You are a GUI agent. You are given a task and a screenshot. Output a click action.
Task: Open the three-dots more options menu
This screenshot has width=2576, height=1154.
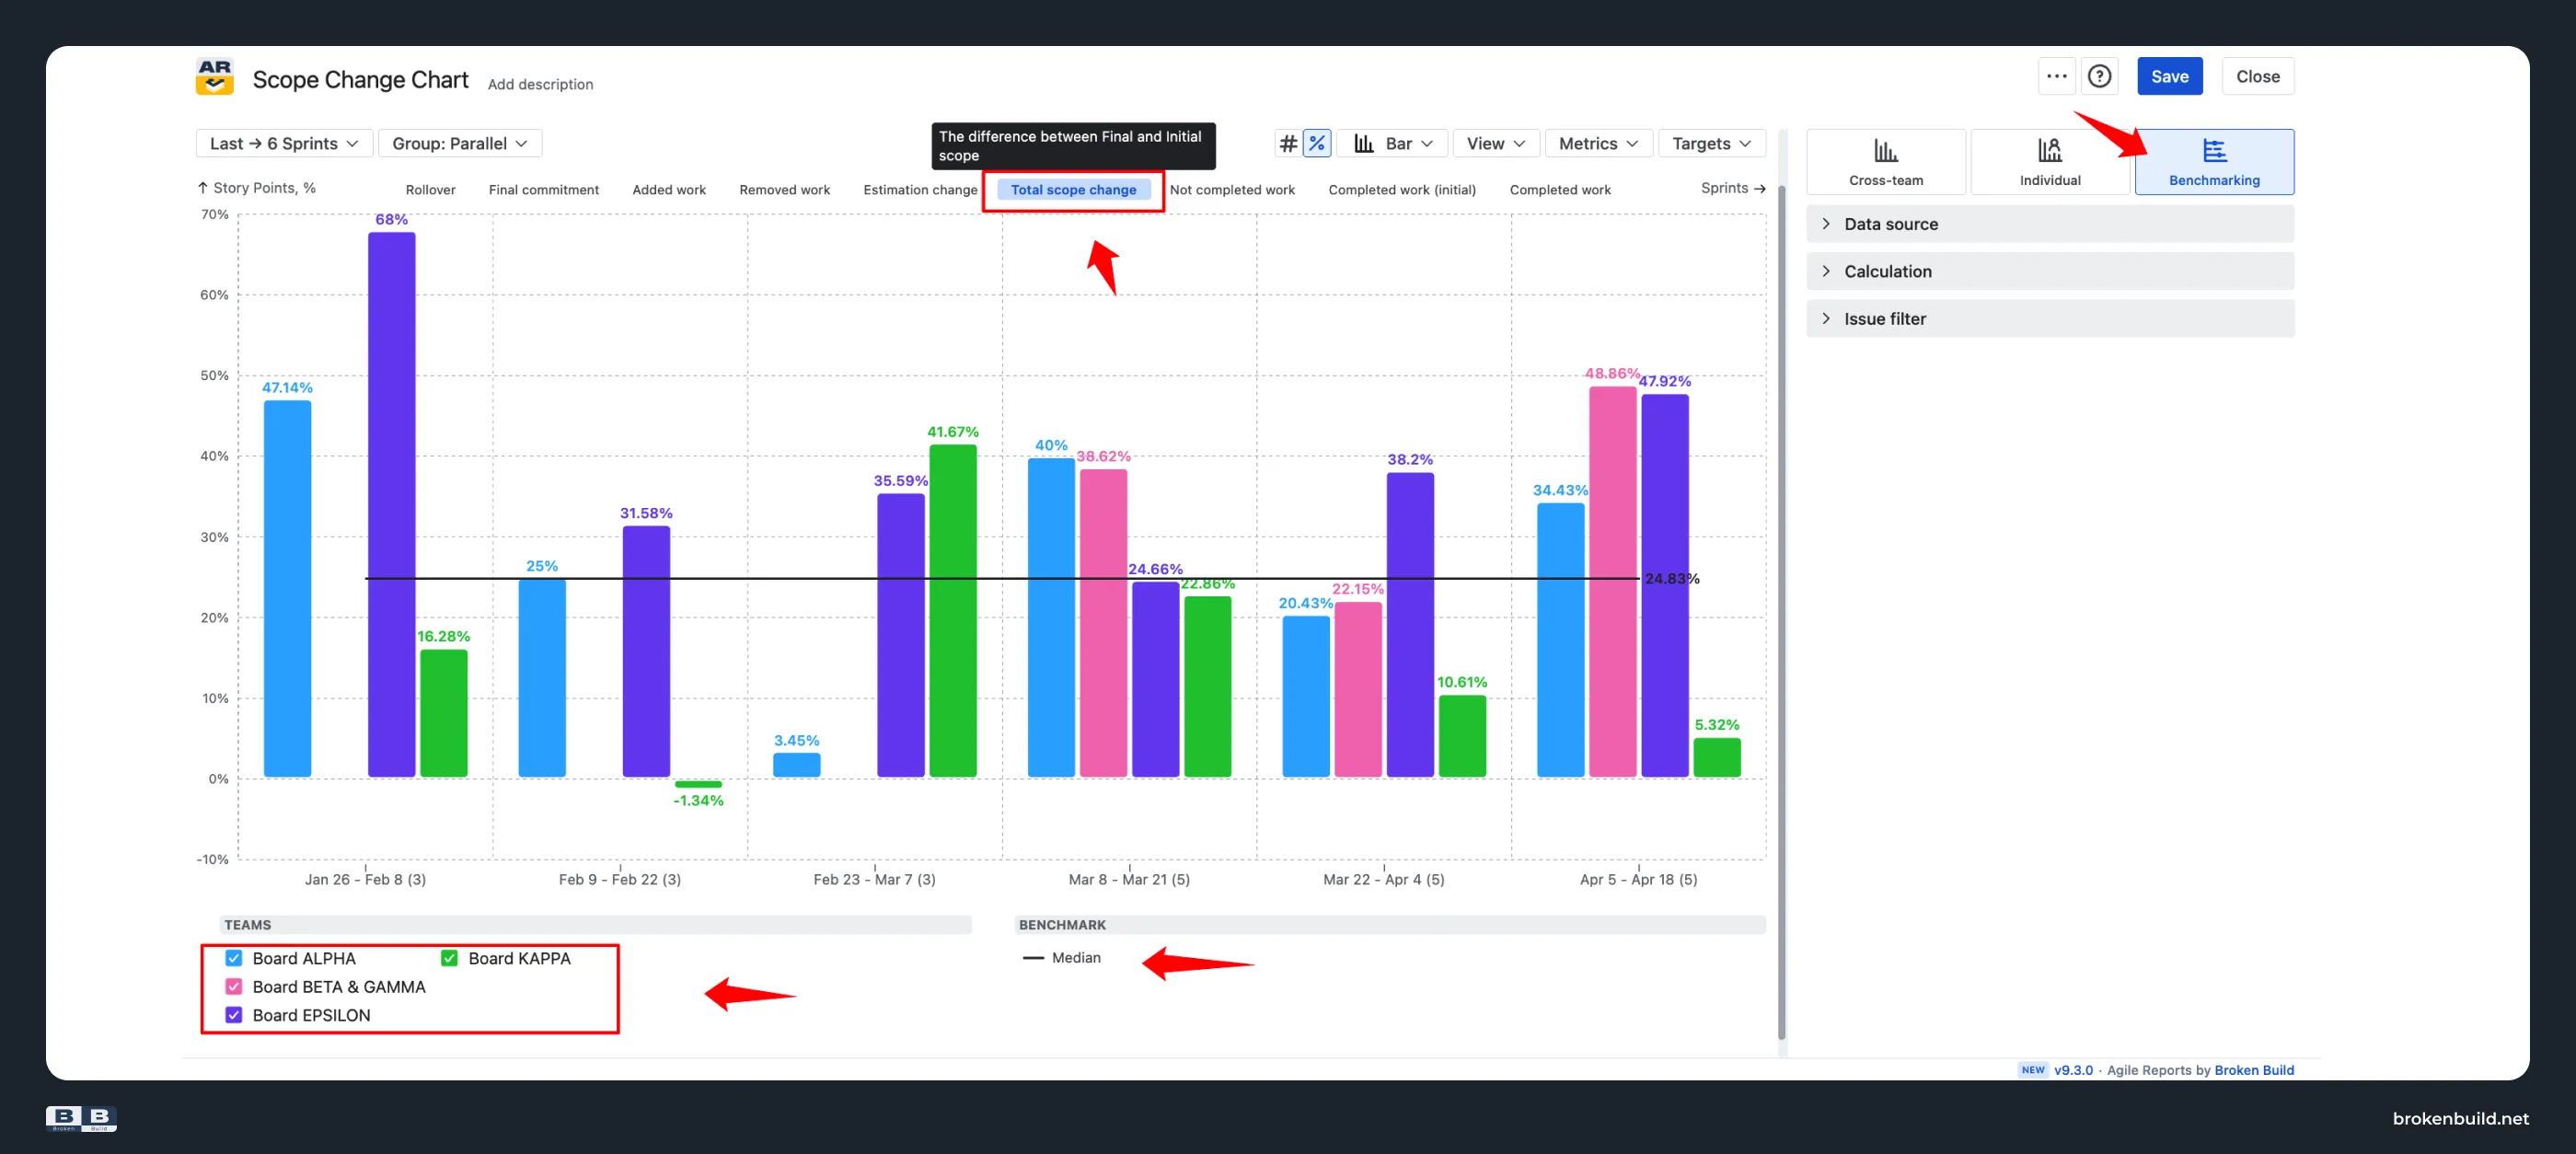(2056, 76)
